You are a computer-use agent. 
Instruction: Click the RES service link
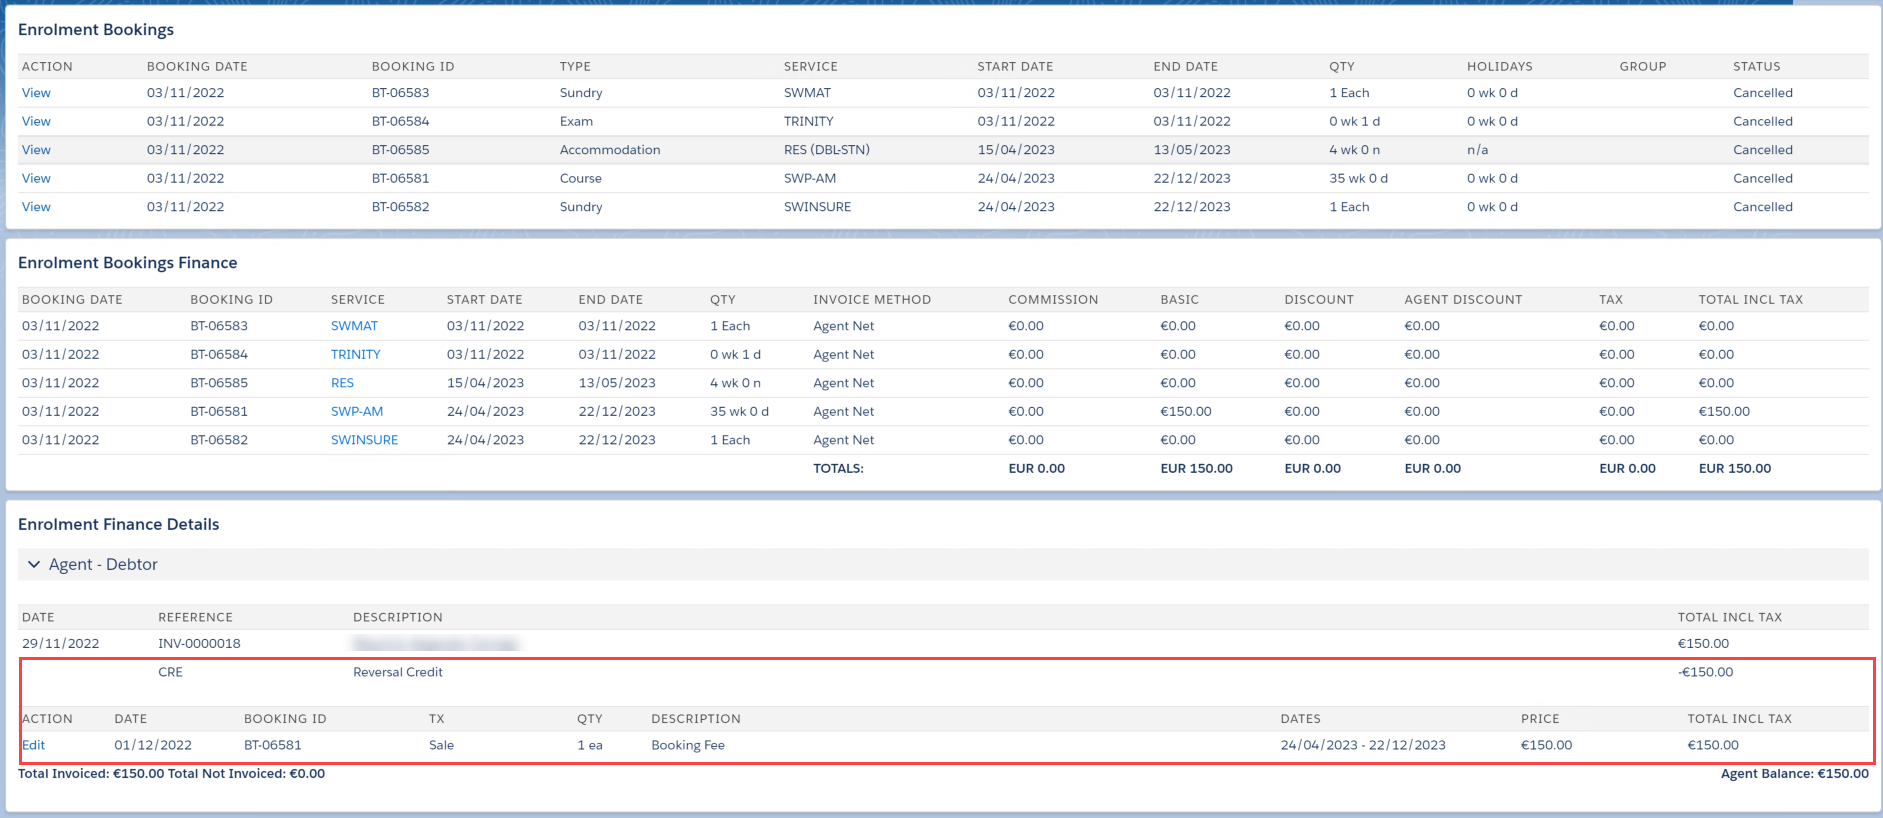click(342, 383)
